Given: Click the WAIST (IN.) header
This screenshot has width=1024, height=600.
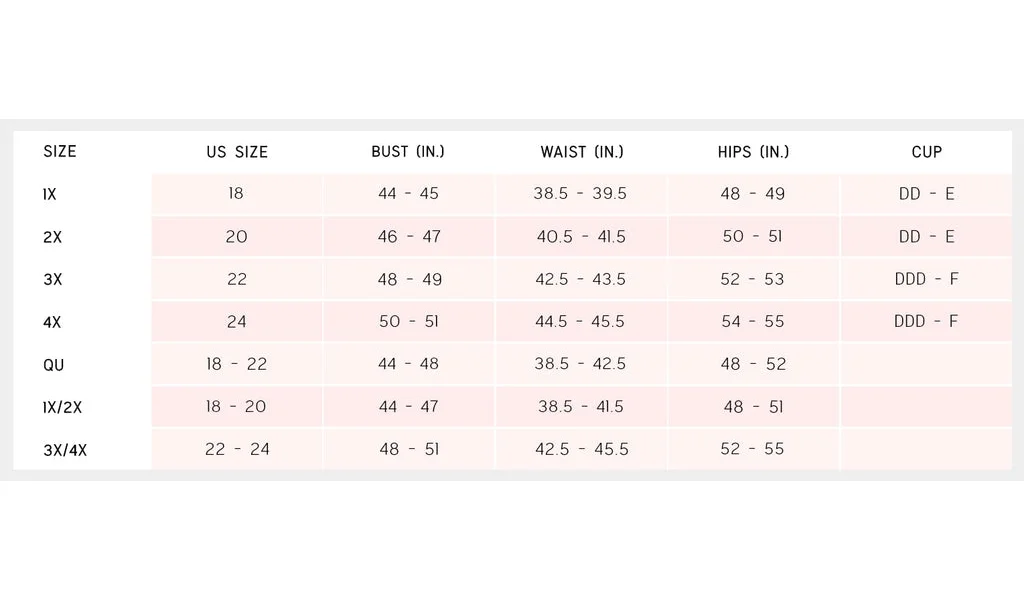Looking at the screenshot, I should [x=582, y=152].
